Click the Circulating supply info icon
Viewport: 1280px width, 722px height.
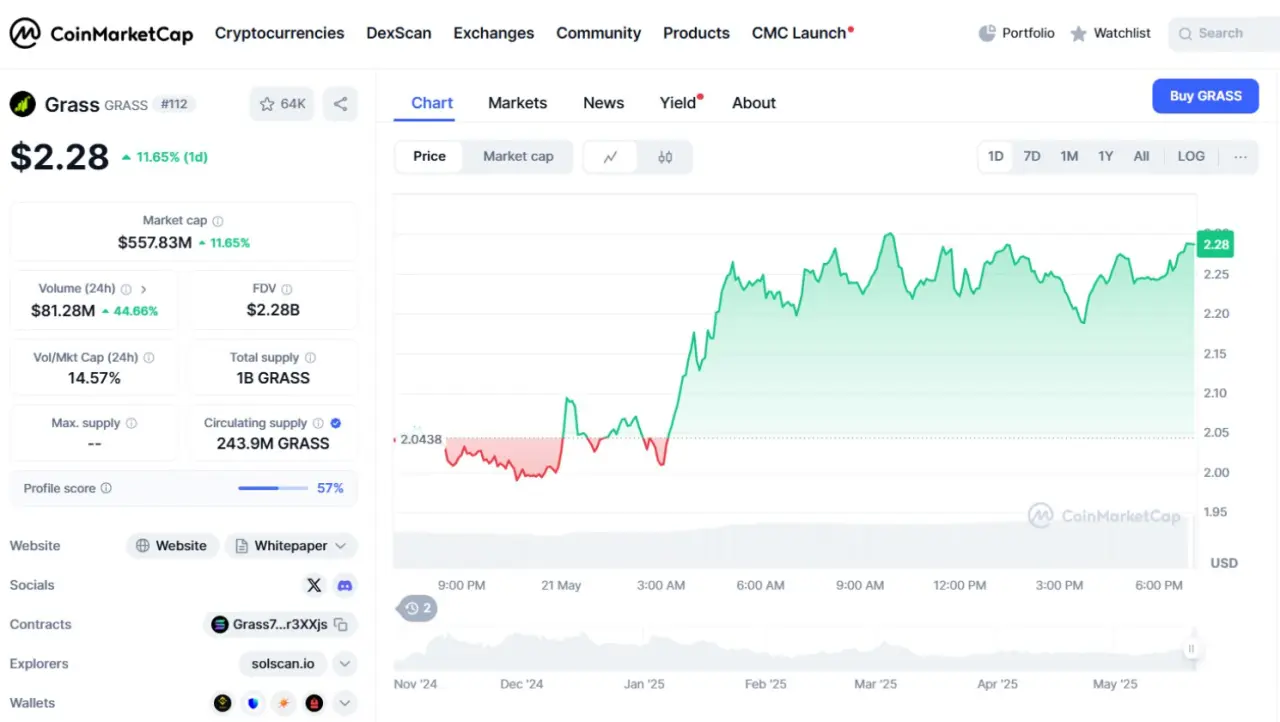(x=318, y=423)
